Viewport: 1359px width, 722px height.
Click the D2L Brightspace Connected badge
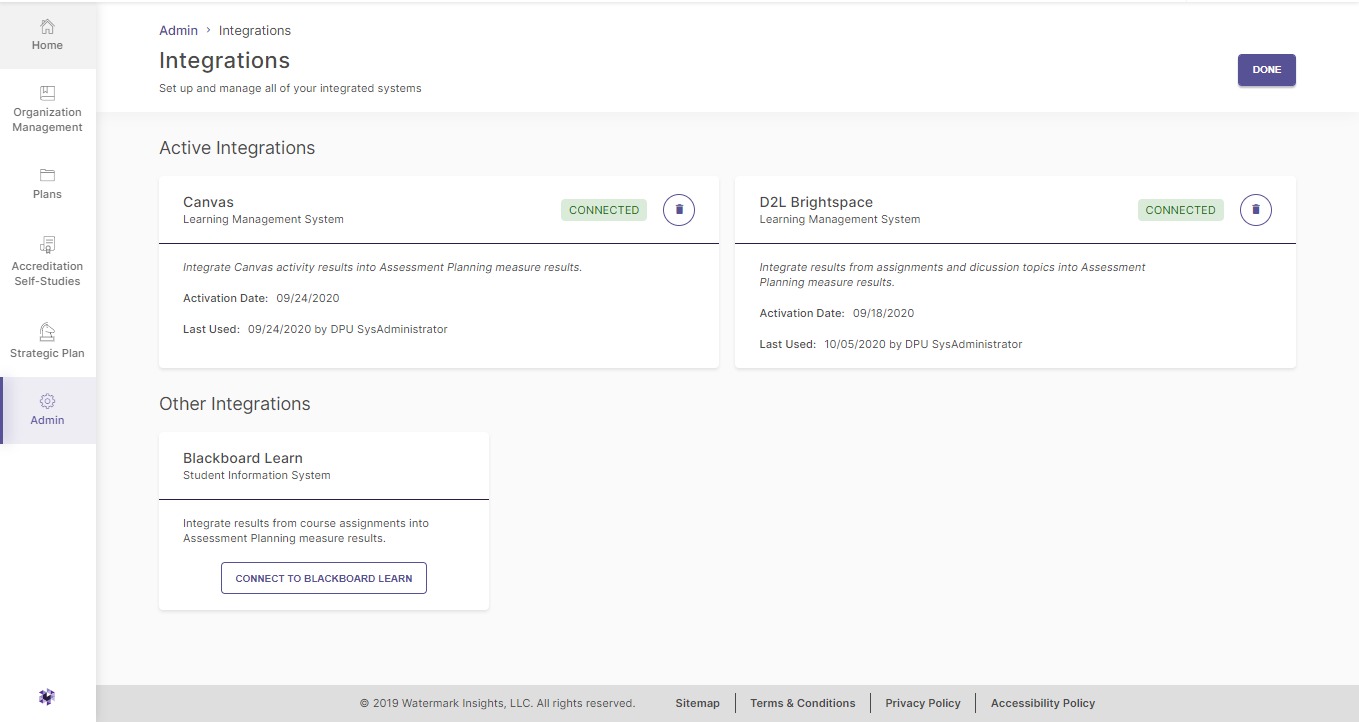click(x=1180, y=210)
